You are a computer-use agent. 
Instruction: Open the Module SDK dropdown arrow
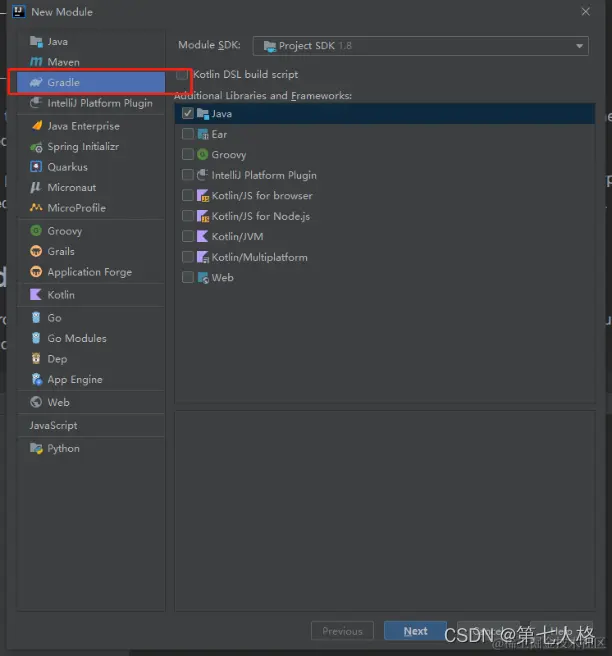coord(579,46)
